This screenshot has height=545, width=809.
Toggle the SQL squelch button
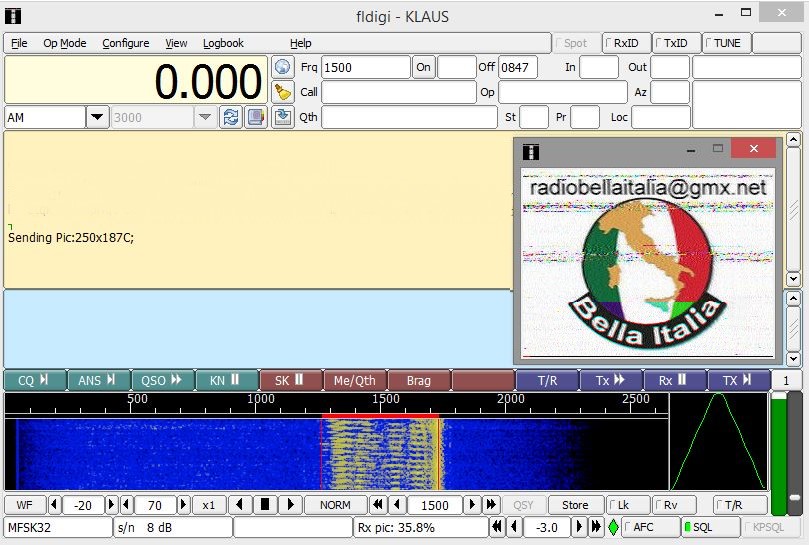point(710,527)
